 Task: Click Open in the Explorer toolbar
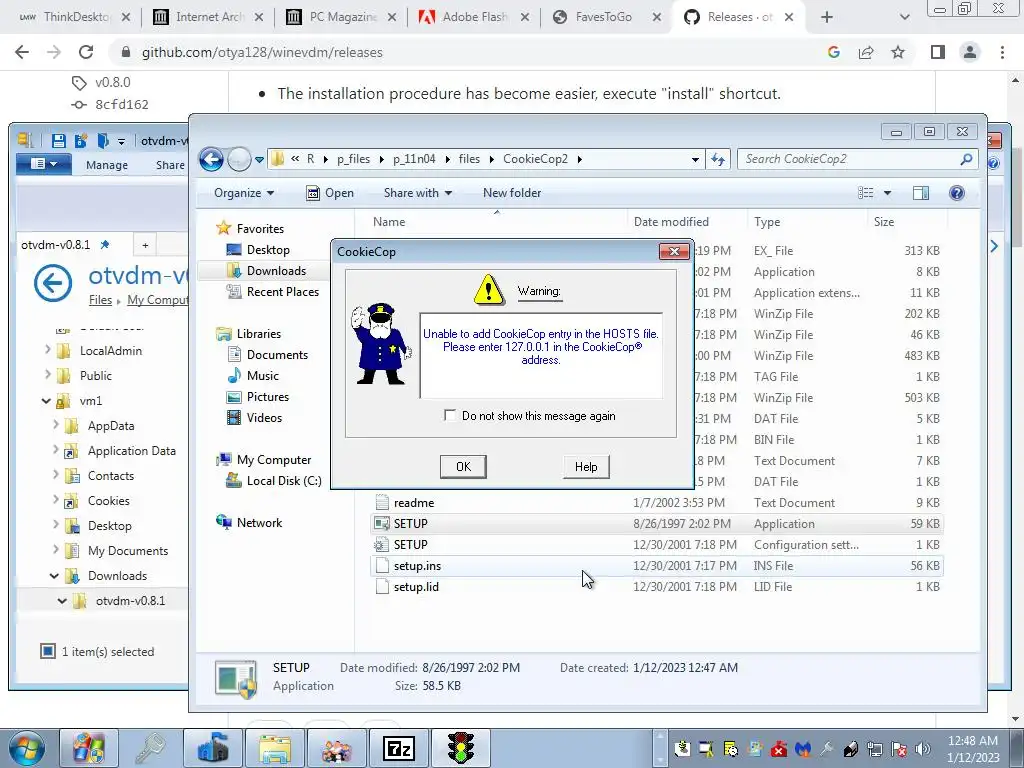[330, 193]
